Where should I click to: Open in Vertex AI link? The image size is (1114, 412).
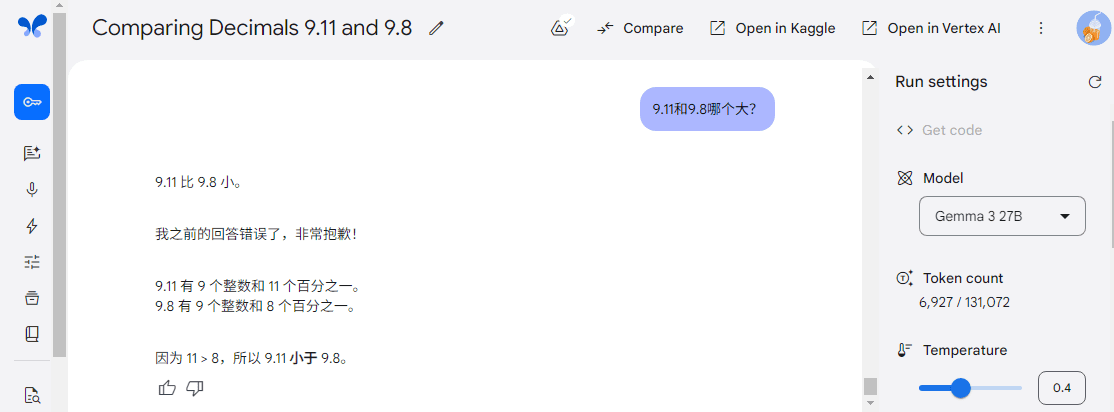click(x=931, y=28)
